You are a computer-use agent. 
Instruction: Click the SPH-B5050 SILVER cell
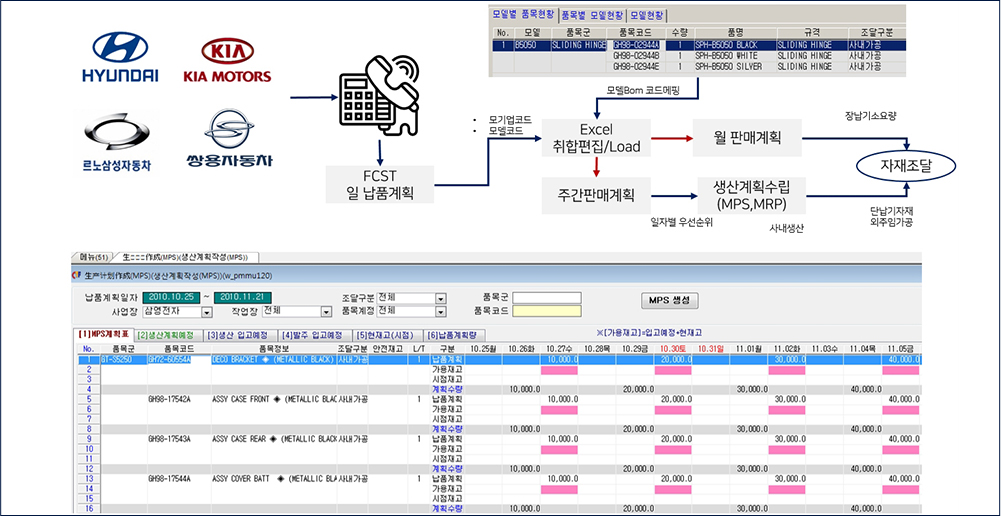click(734, 66)
